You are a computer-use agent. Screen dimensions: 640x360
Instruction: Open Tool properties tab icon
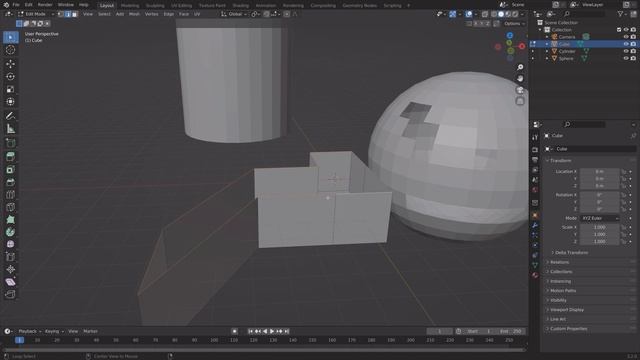[535, 138]
